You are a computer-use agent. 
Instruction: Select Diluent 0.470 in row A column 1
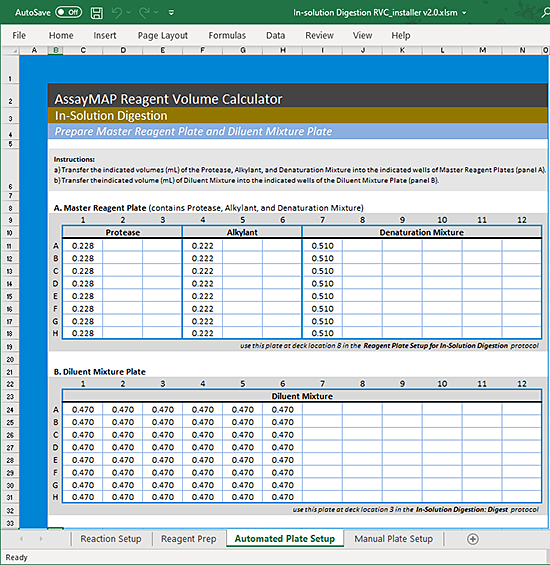tap(83, 410)
